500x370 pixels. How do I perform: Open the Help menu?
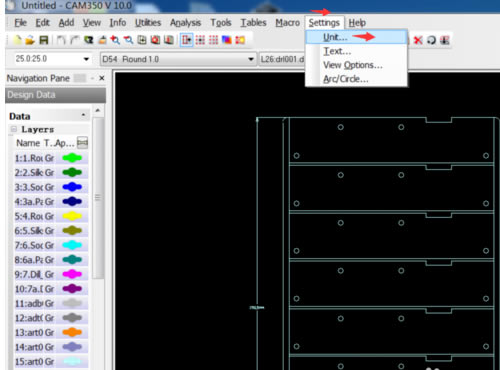[x=357, y=23]
